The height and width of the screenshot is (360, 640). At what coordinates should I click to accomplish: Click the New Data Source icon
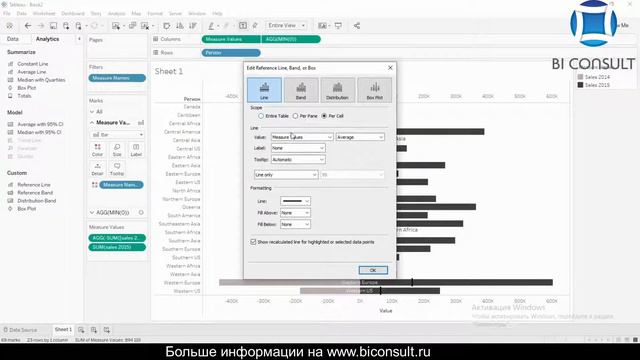(x=66, y=26)
